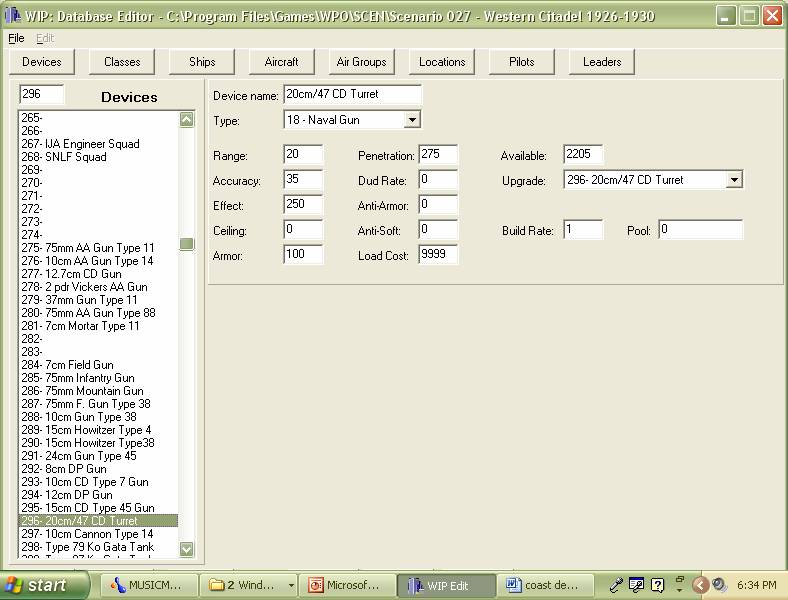Select 277- 12.7cm CD Gun
Screen dimensions: 788x600
point(98,274)
